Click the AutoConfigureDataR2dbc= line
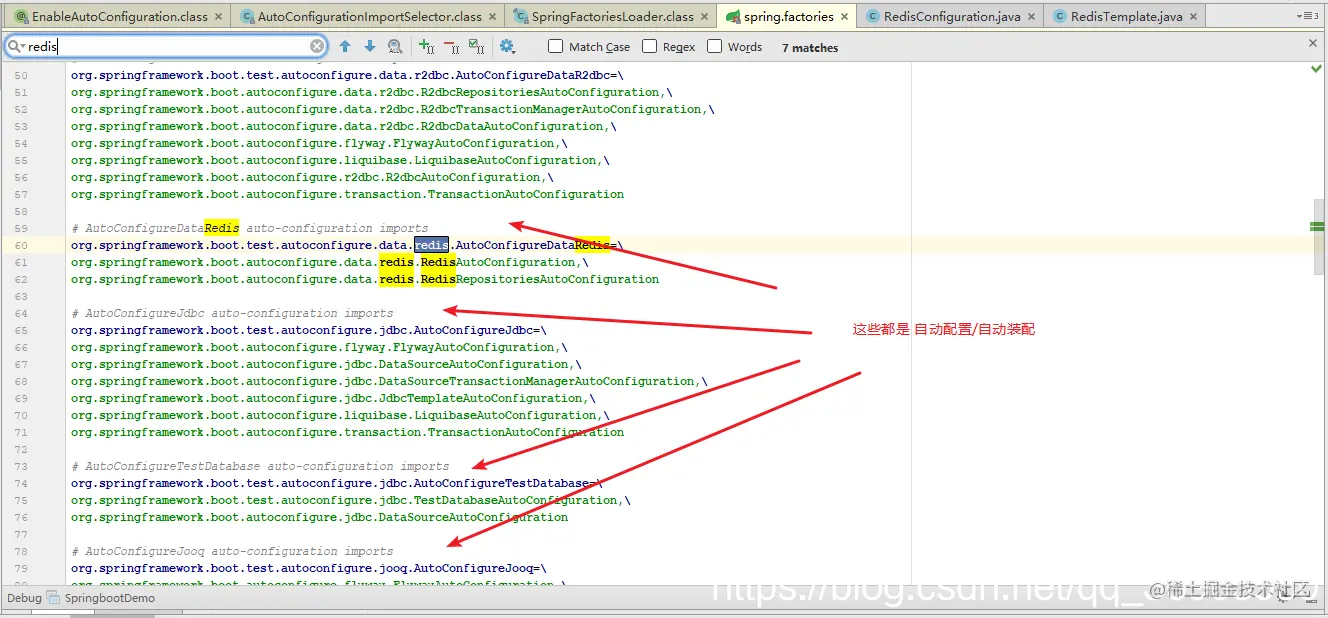This screenshot has width=1328, height=618. tap(347, 75)
